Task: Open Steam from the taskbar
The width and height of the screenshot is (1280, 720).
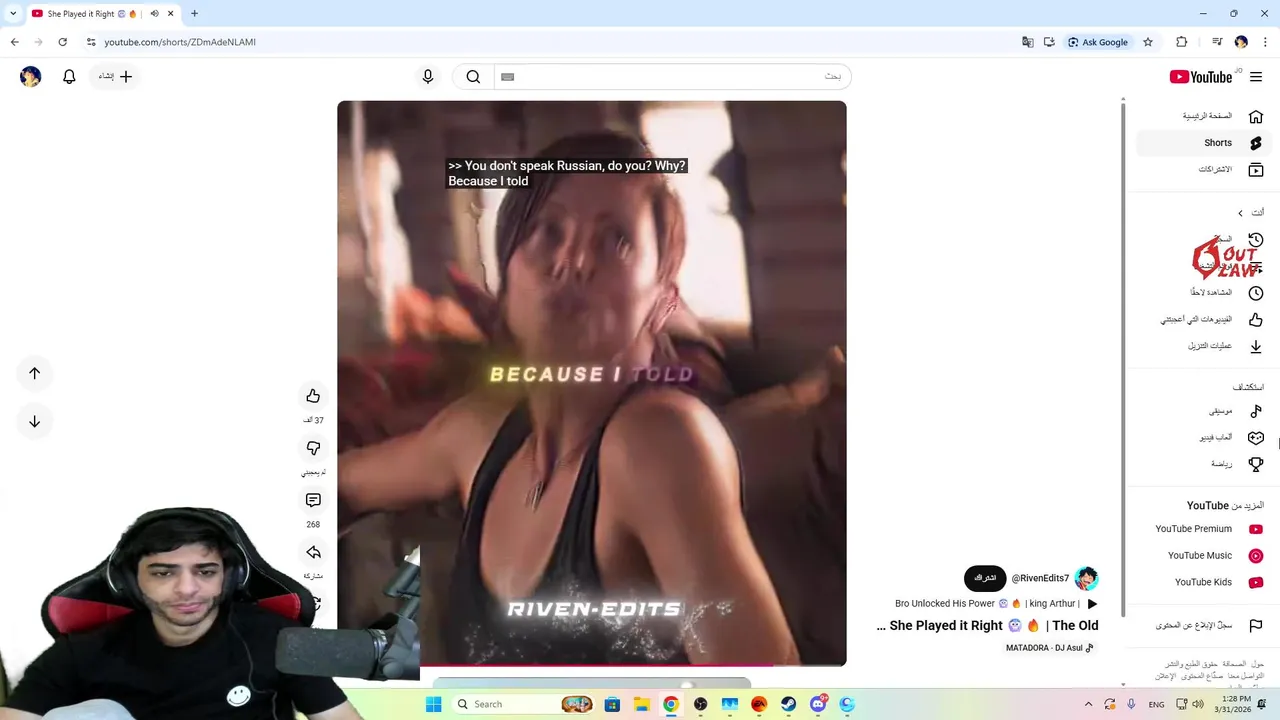Action: [x=788, y=704]
